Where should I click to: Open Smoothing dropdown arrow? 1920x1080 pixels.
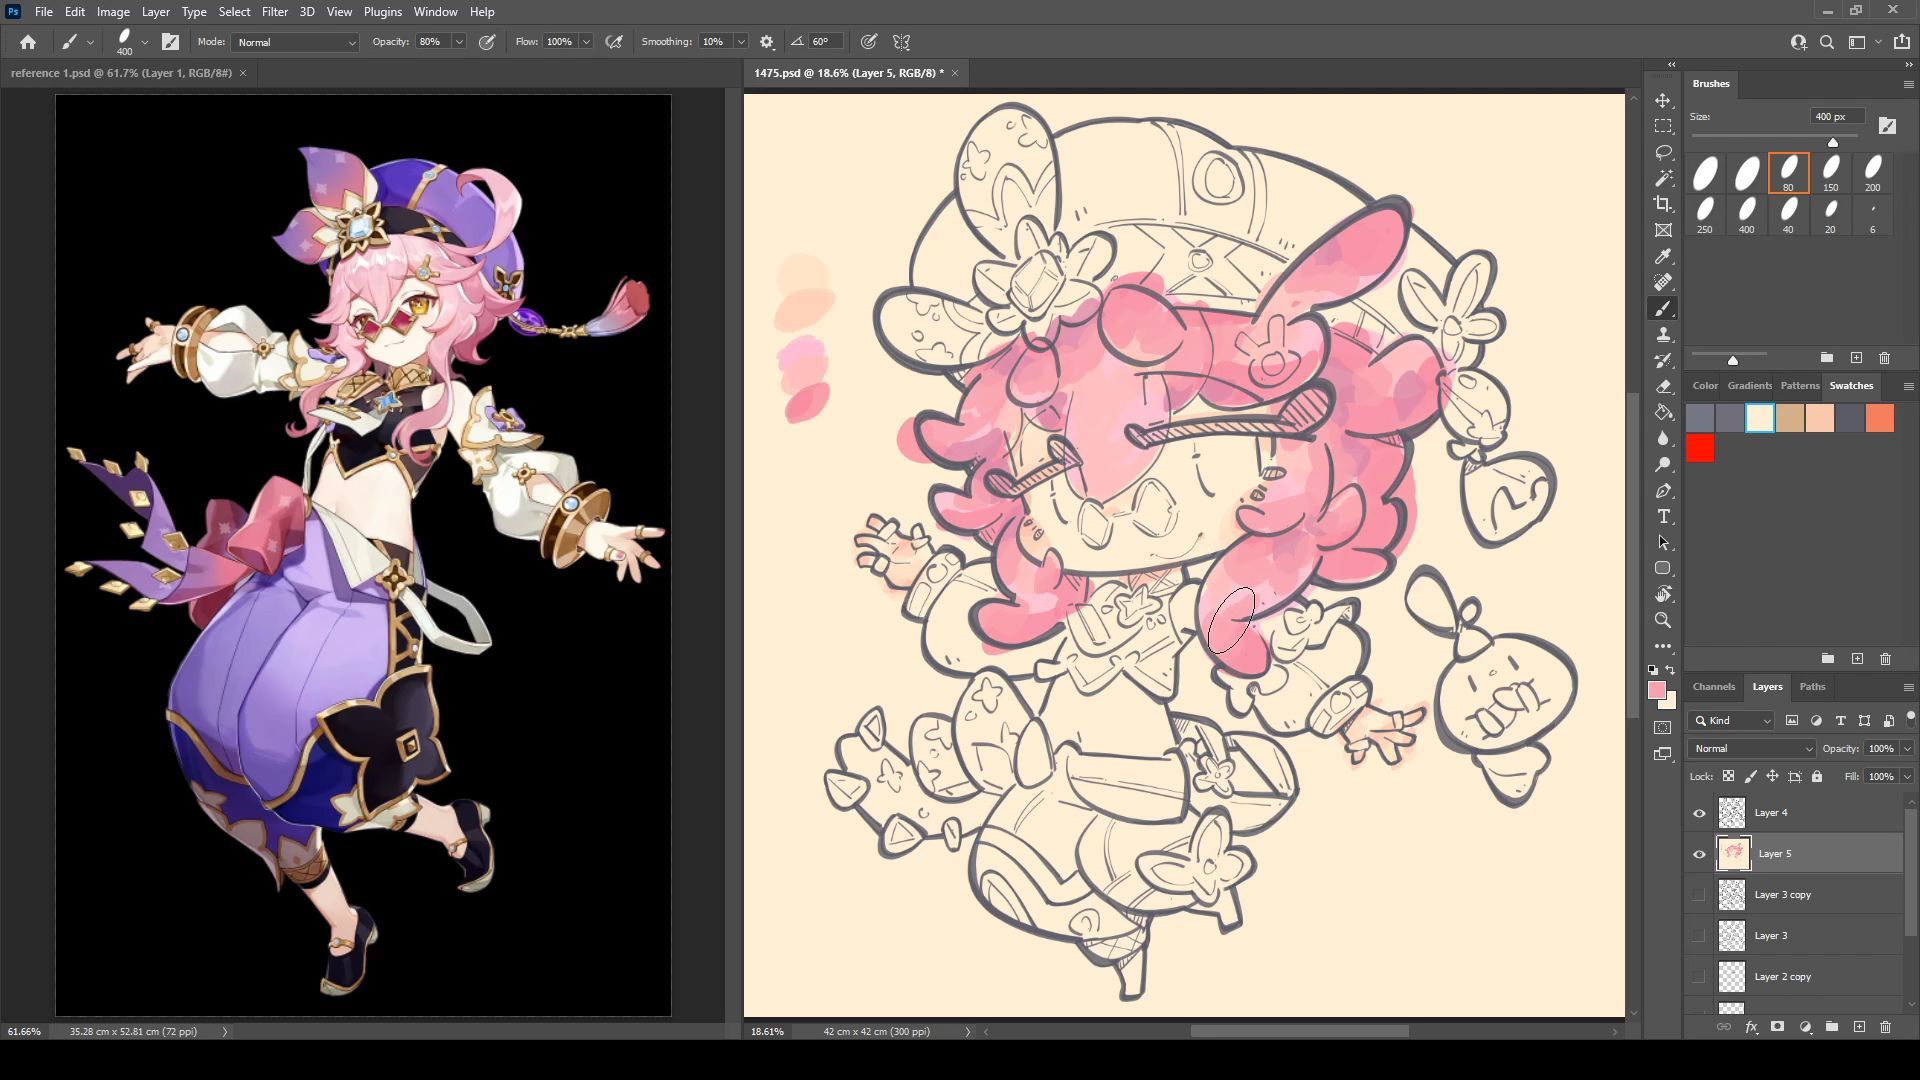(x=741, y=42)
